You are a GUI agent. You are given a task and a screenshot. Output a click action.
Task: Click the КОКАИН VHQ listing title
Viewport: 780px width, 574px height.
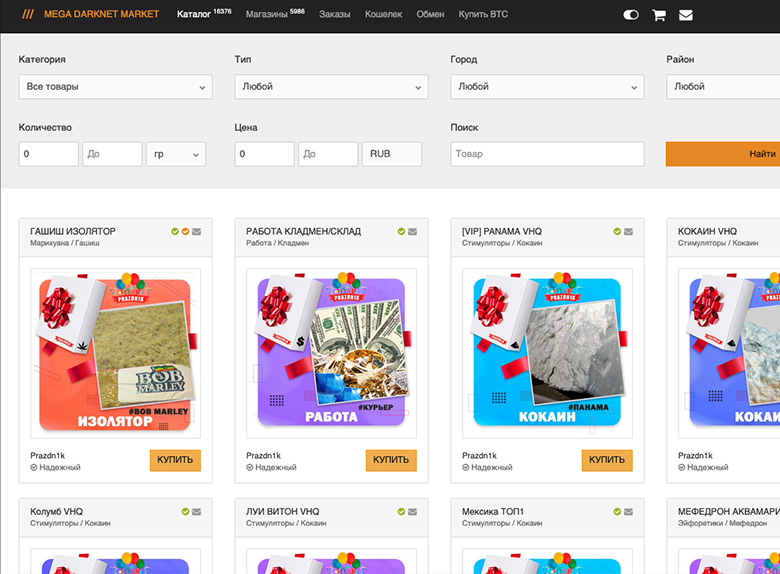coord(707,231)
